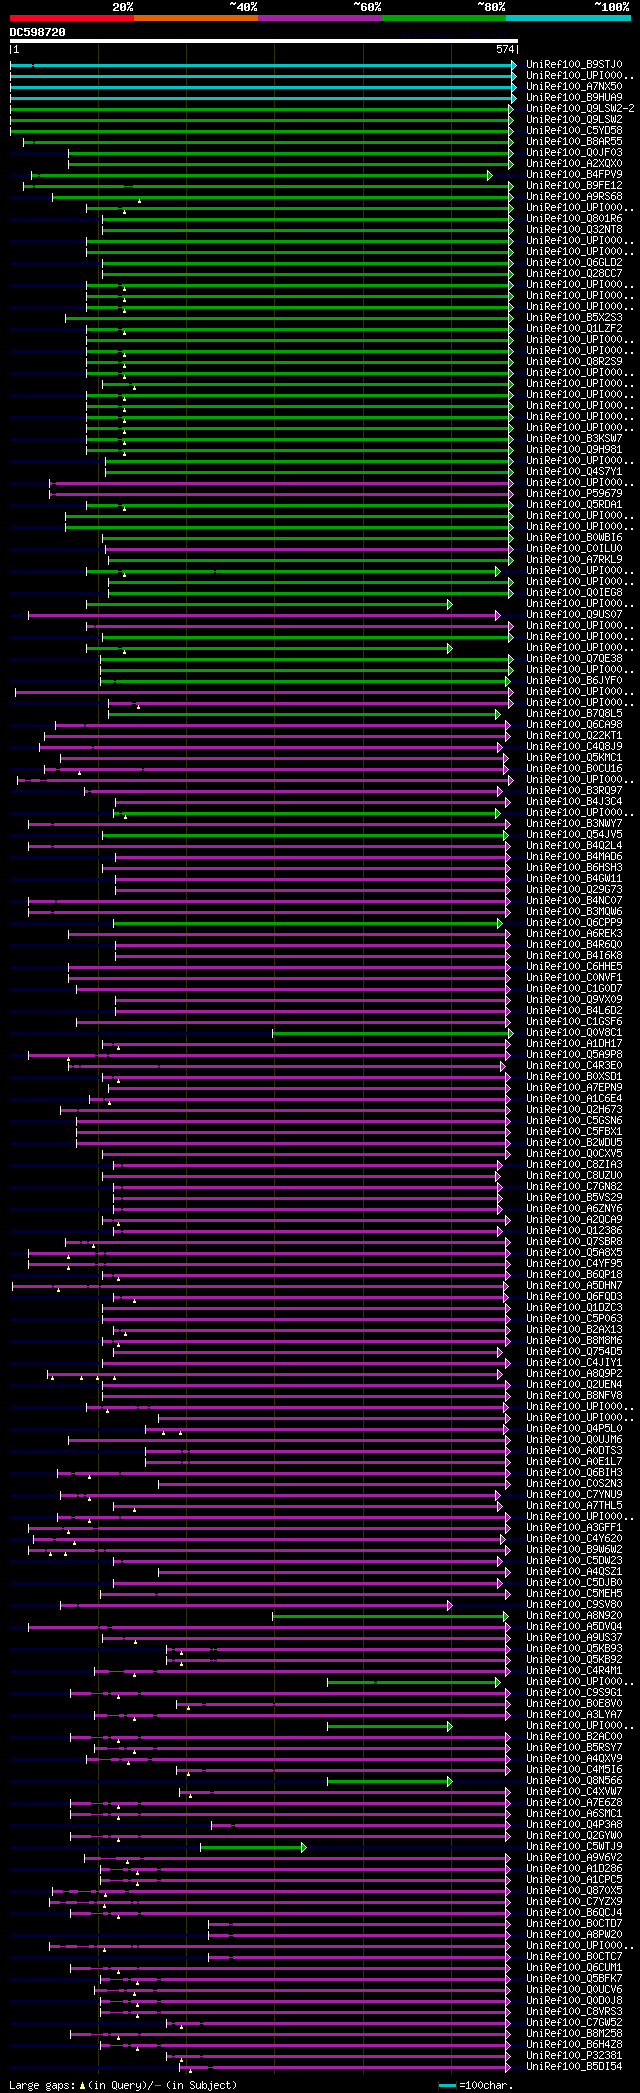
Task: Click the UniRef100_A9RS68 label
Action: tap(574, 197)
